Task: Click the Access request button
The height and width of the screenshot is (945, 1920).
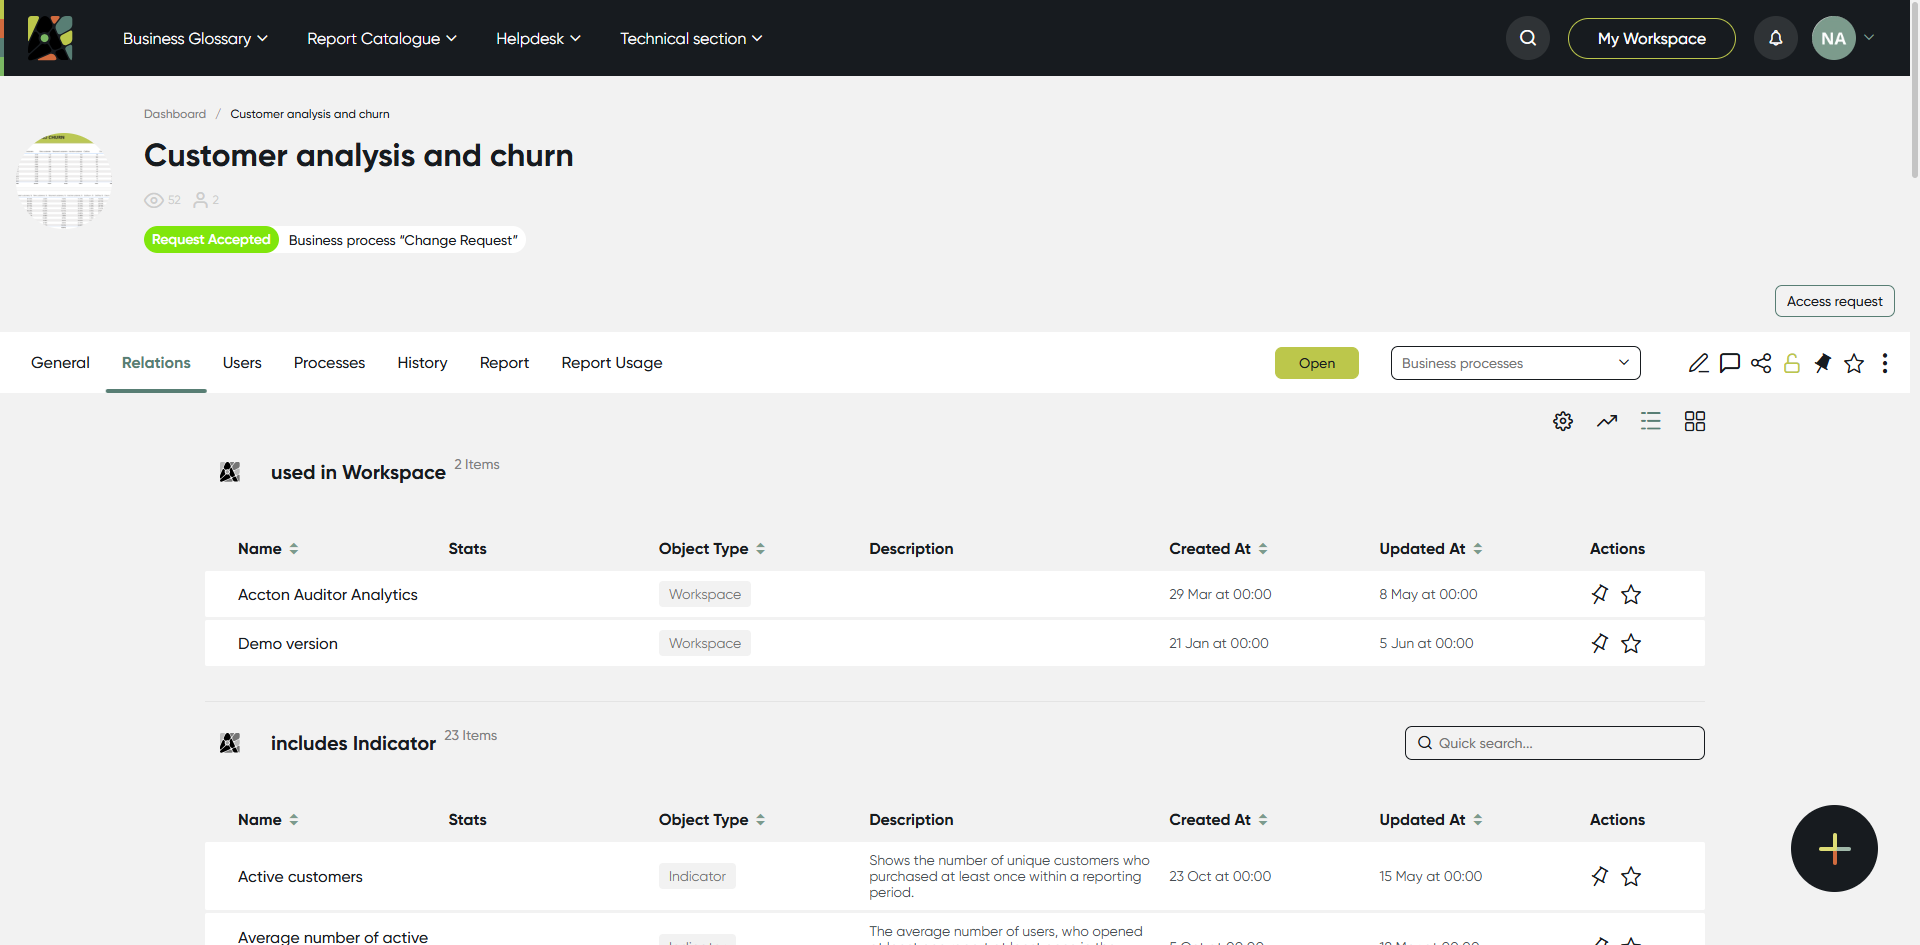Action: coord(1834,301)
